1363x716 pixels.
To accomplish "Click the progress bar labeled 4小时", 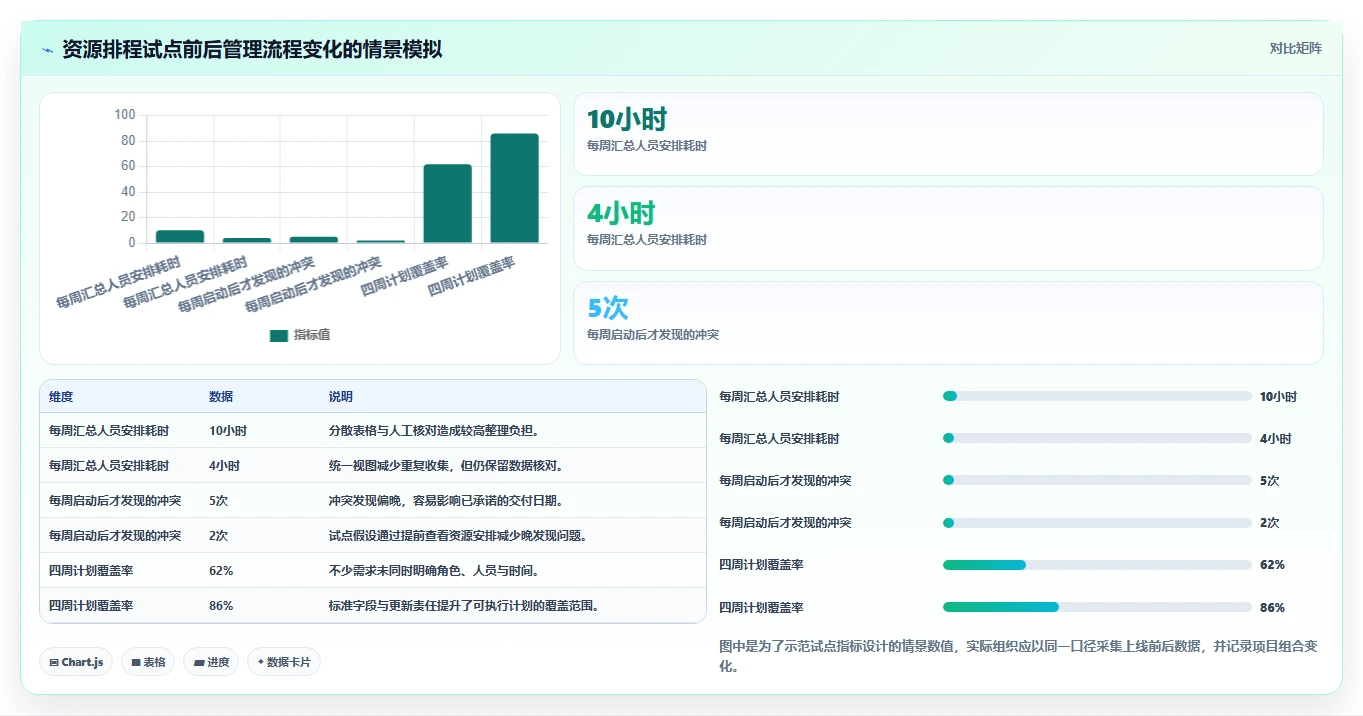I will tap(1097, 439).
